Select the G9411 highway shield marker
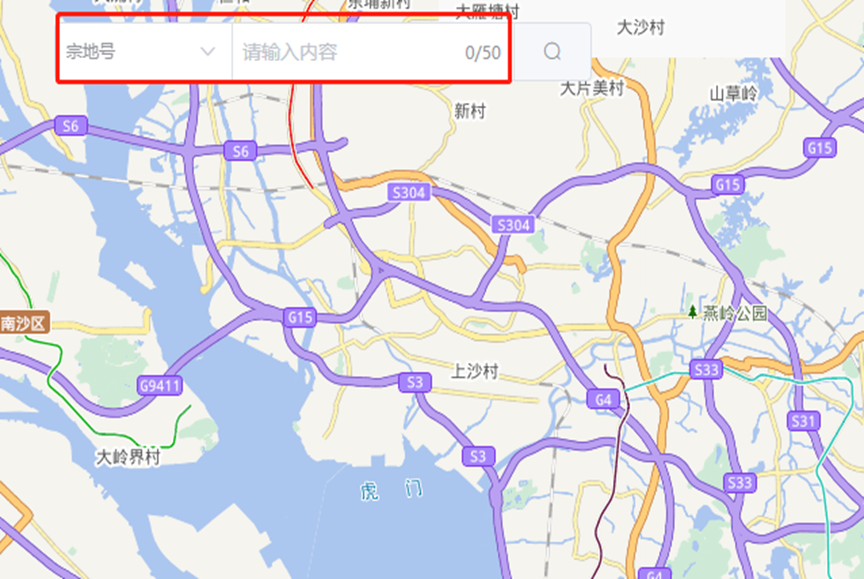Viewport: 864px width, 579px height. 160,386
